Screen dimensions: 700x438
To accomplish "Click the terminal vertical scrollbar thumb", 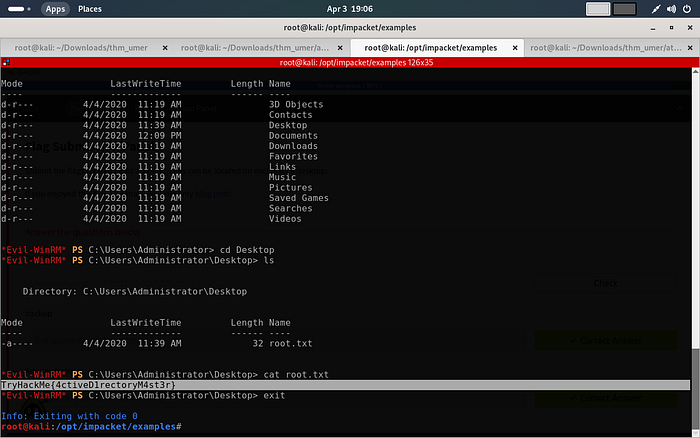I will click(696, 387).
